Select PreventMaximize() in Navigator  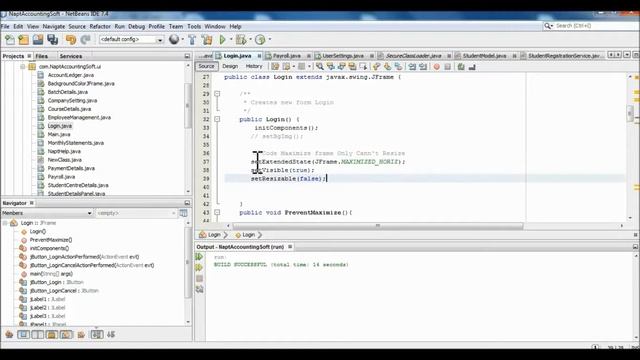point(51,240)
